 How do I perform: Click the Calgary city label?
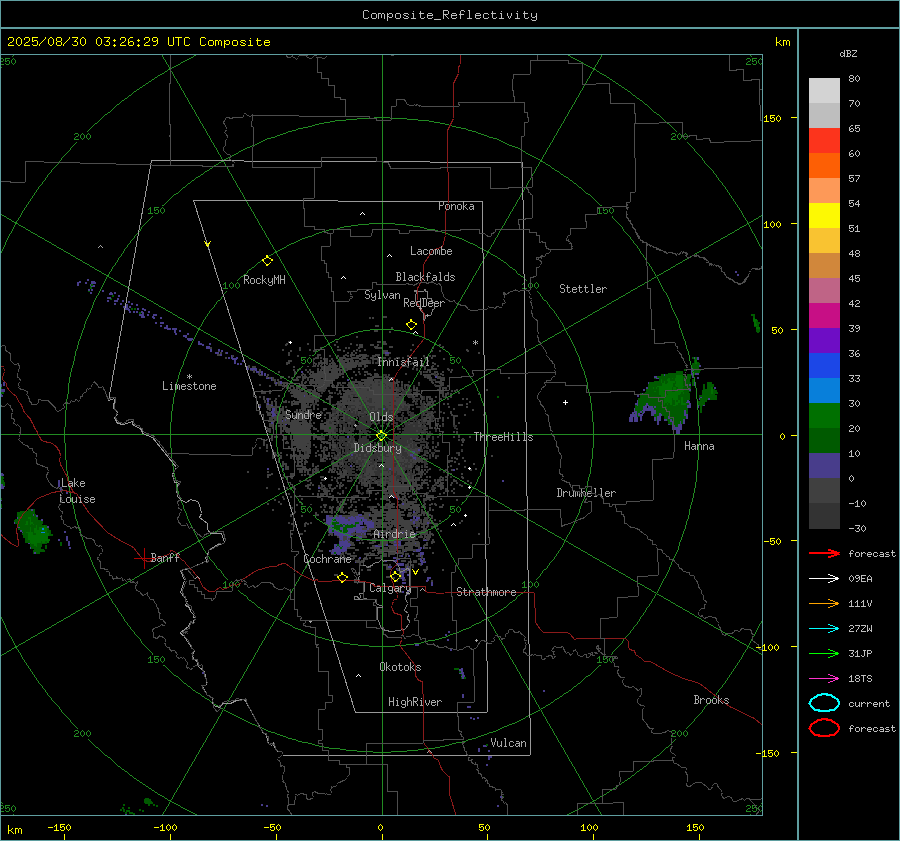390,588
